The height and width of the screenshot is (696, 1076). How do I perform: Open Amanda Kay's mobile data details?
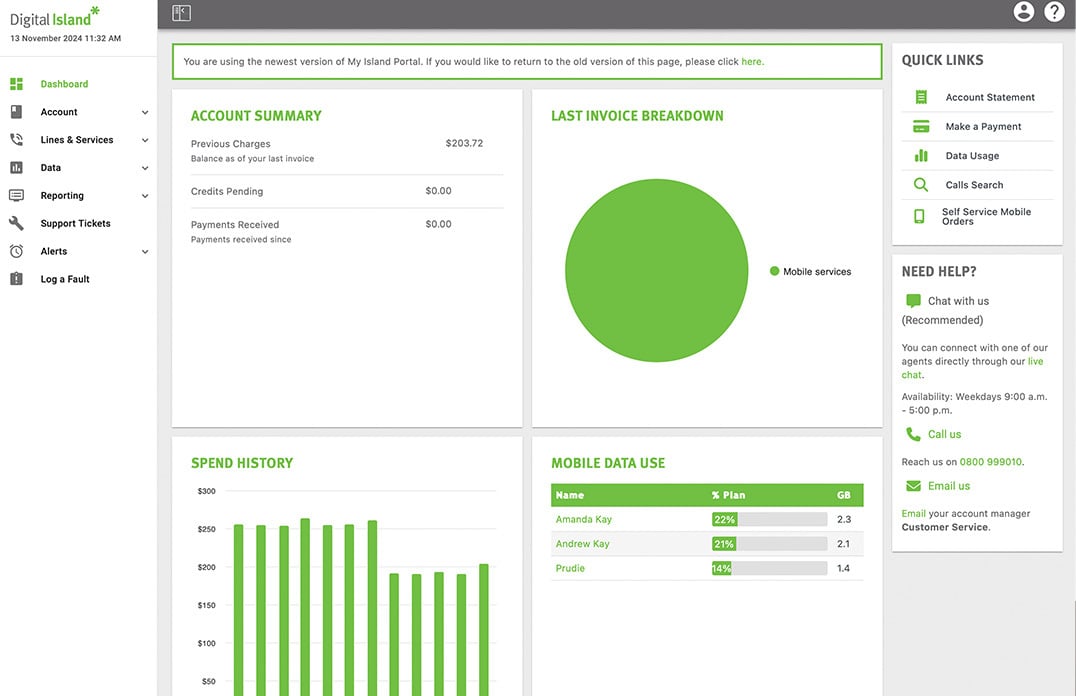point(583,519)
